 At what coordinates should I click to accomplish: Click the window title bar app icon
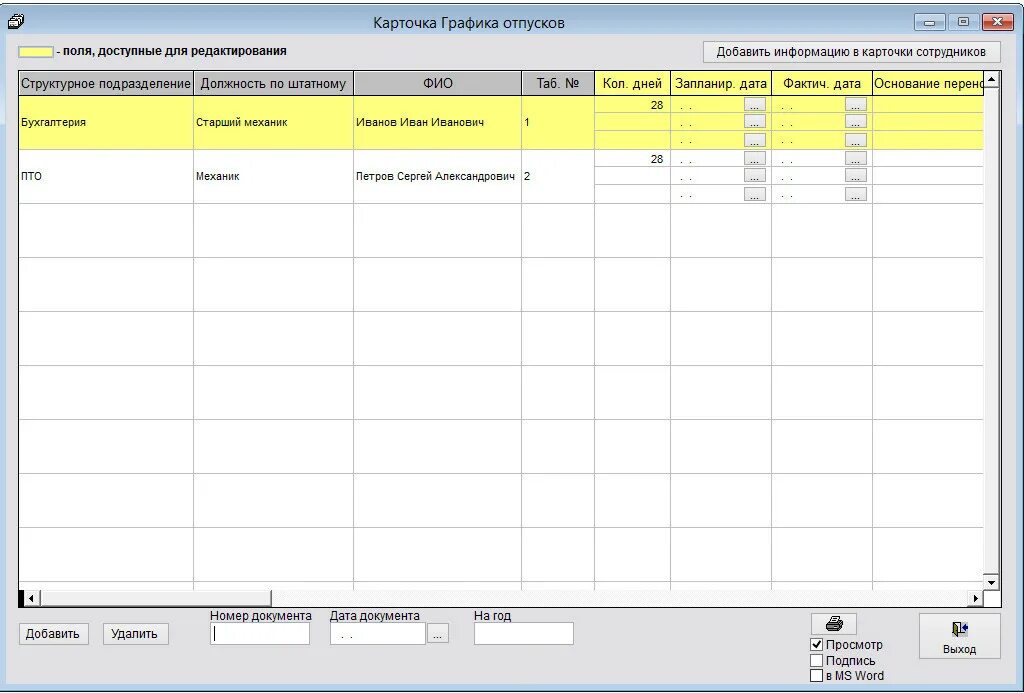[x=16, y=22]
